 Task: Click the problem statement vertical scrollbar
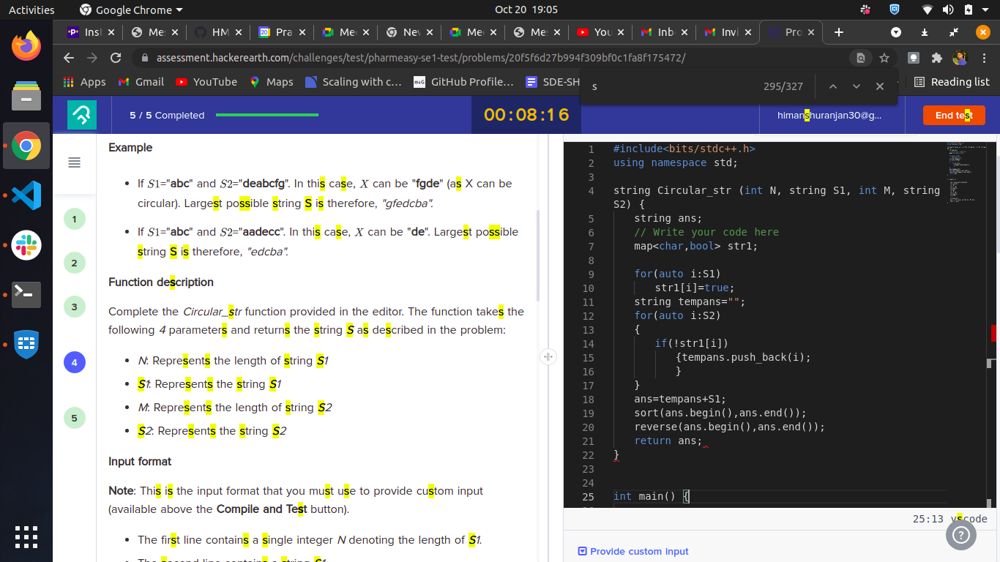(x=538, y=255)
